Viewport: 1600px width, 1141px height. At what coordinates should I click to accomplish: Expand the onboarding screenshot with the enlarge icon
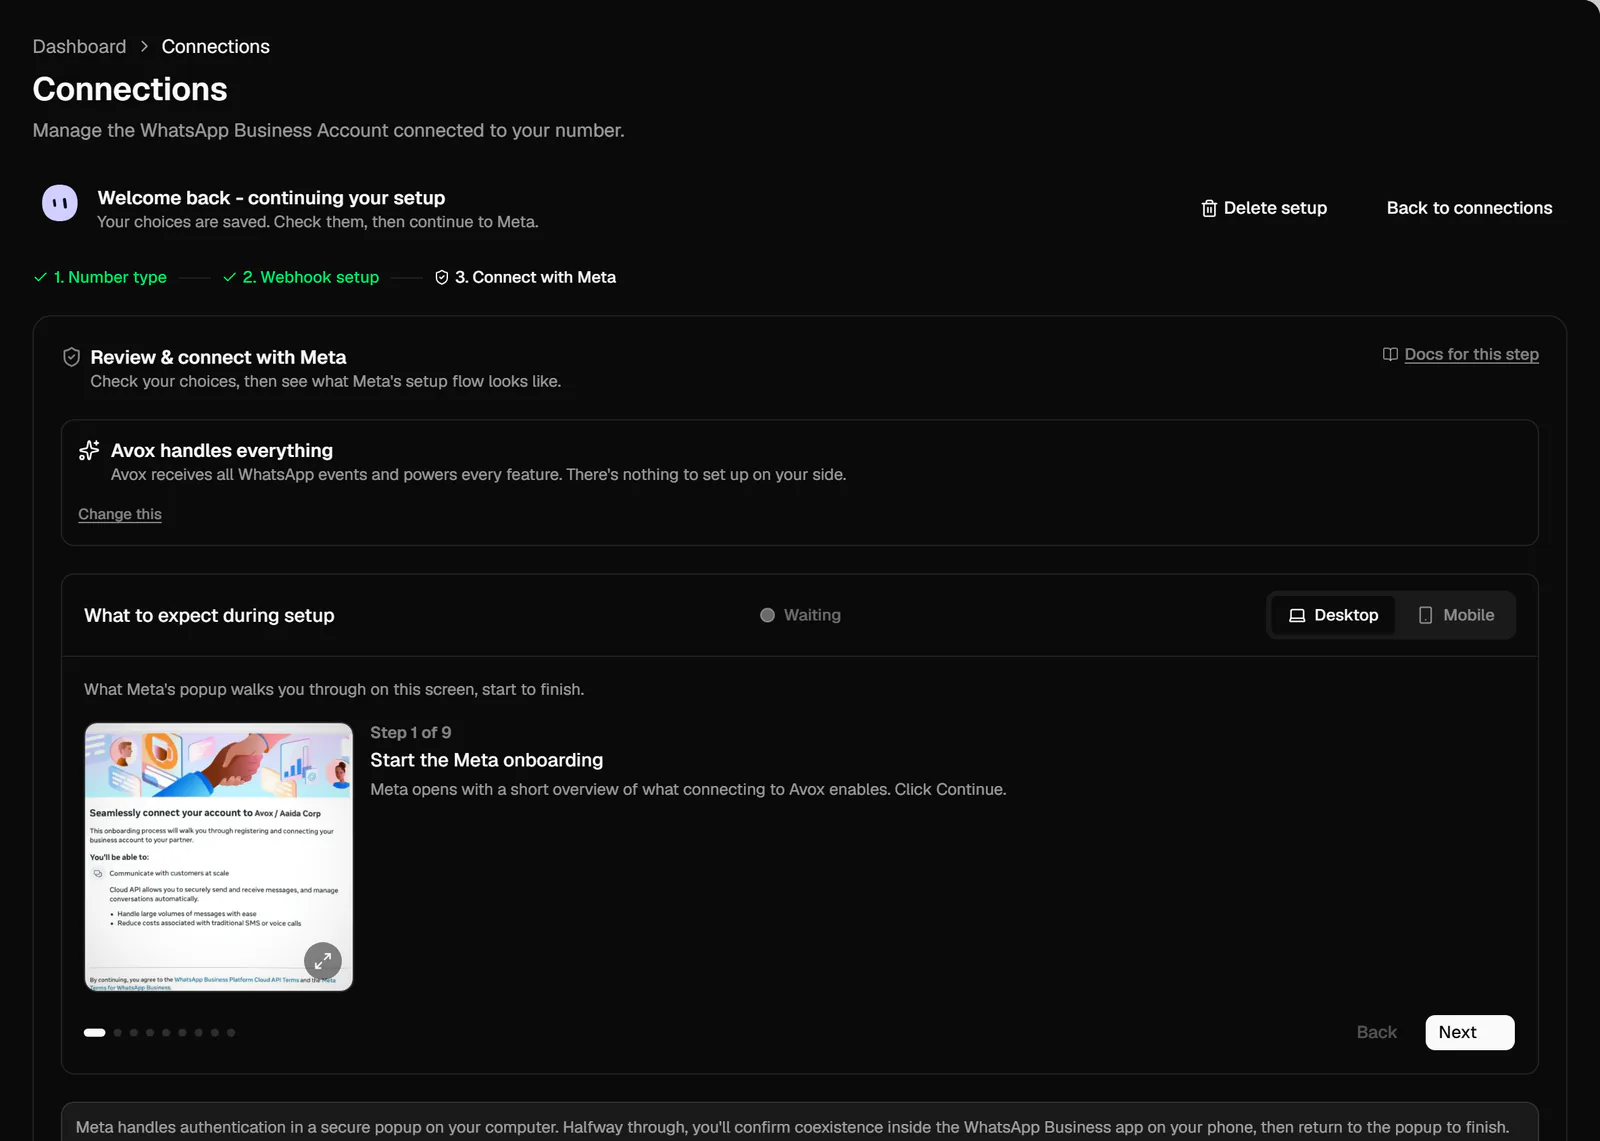tap(323, 961)
